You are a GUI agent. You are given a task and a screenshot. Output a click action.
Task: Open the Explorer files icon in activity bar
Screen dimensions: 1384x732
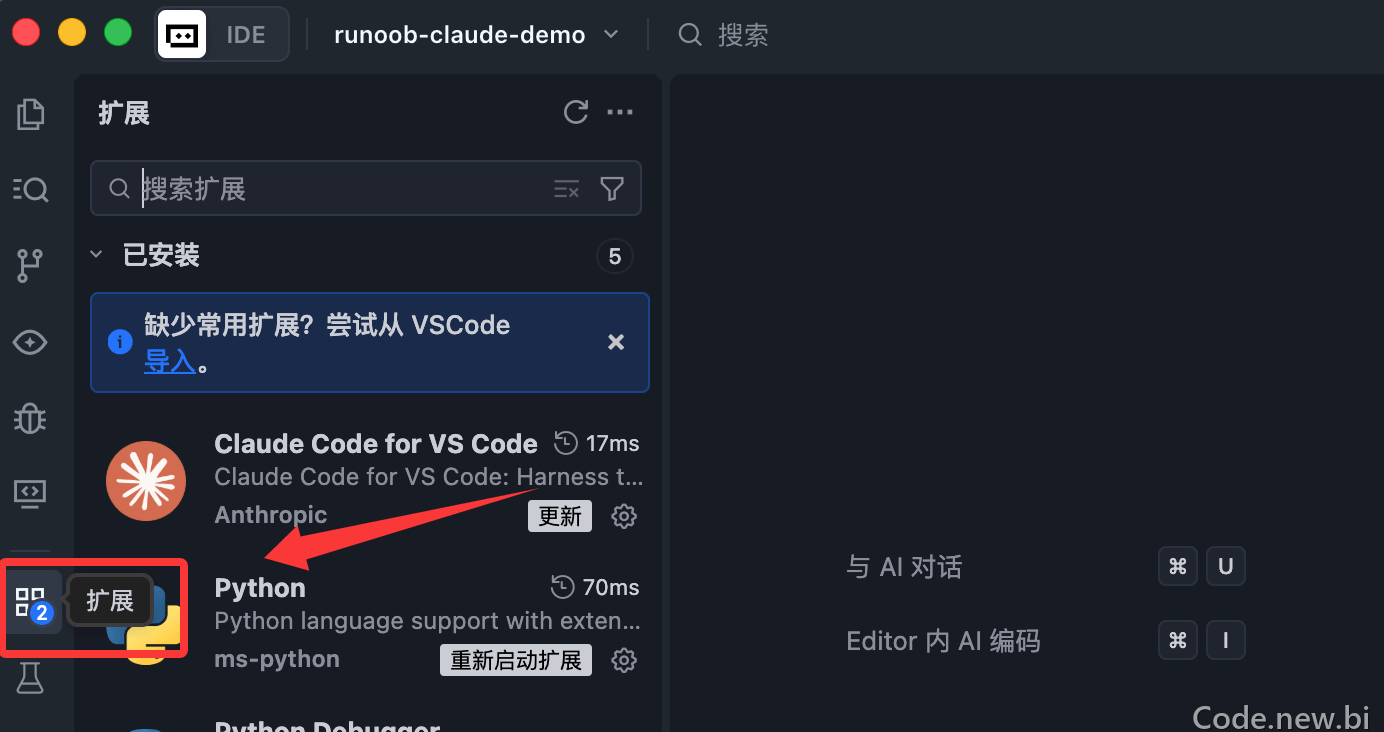(x=31, y=114)
